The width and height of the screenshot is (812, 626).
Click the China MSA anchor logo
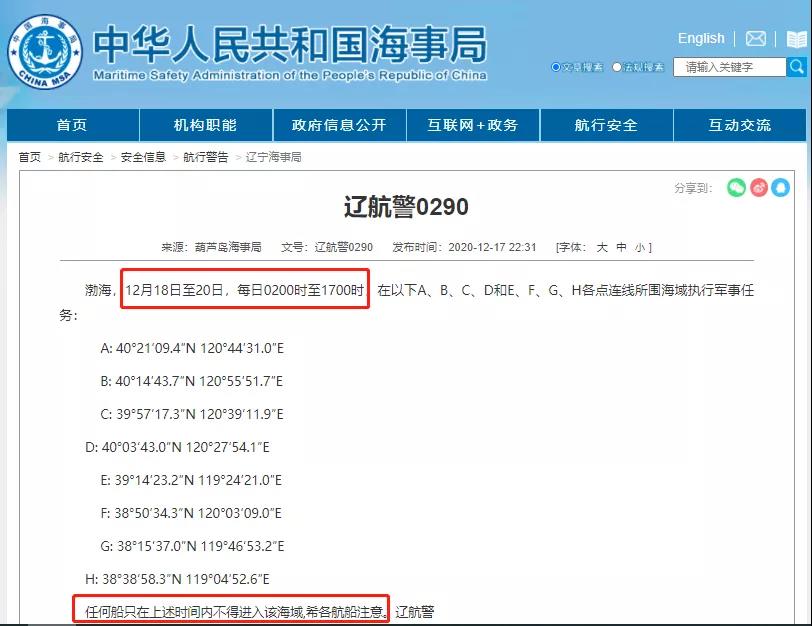pos(45,52)
